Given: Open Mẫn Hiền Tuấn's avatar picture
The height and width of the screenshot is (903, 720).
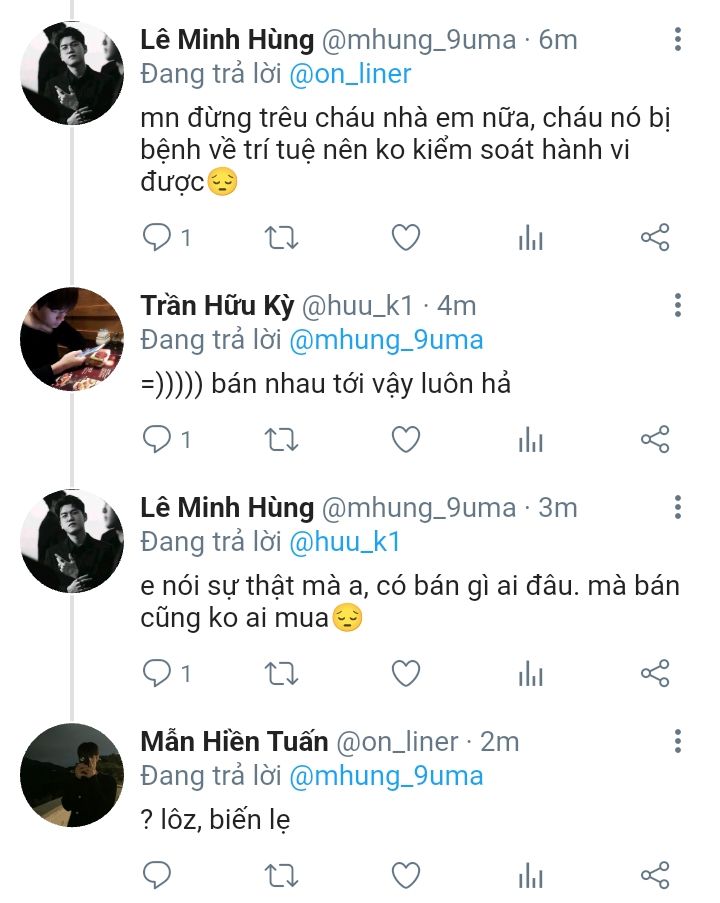Looking at the screenshot, I should (72, 773).
